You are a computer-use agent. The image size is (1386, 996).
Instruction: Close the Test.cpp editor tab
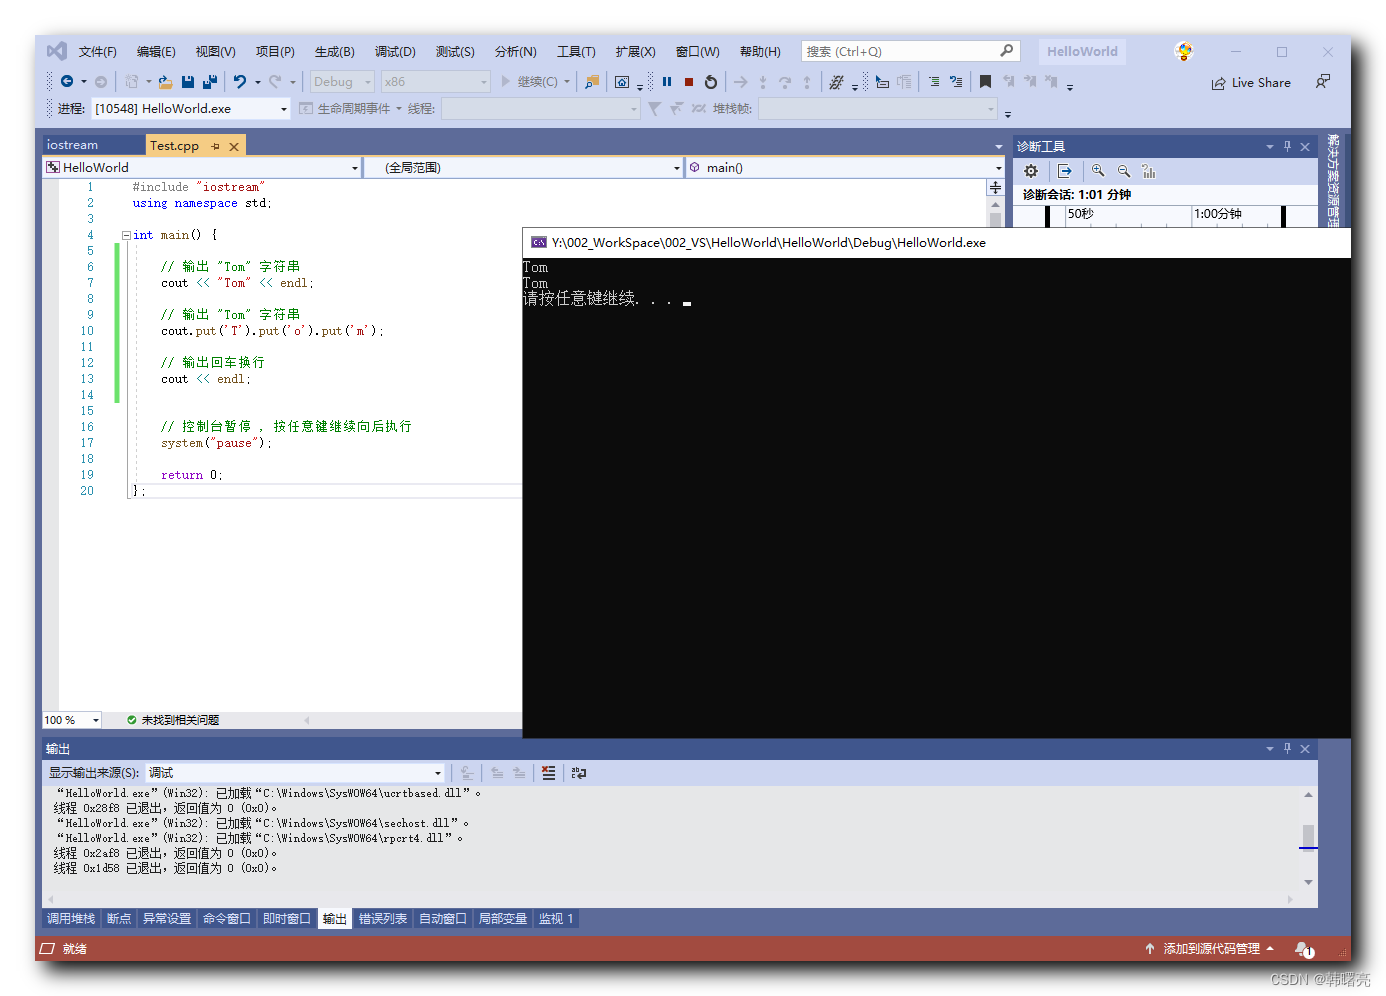coord(234,146)
